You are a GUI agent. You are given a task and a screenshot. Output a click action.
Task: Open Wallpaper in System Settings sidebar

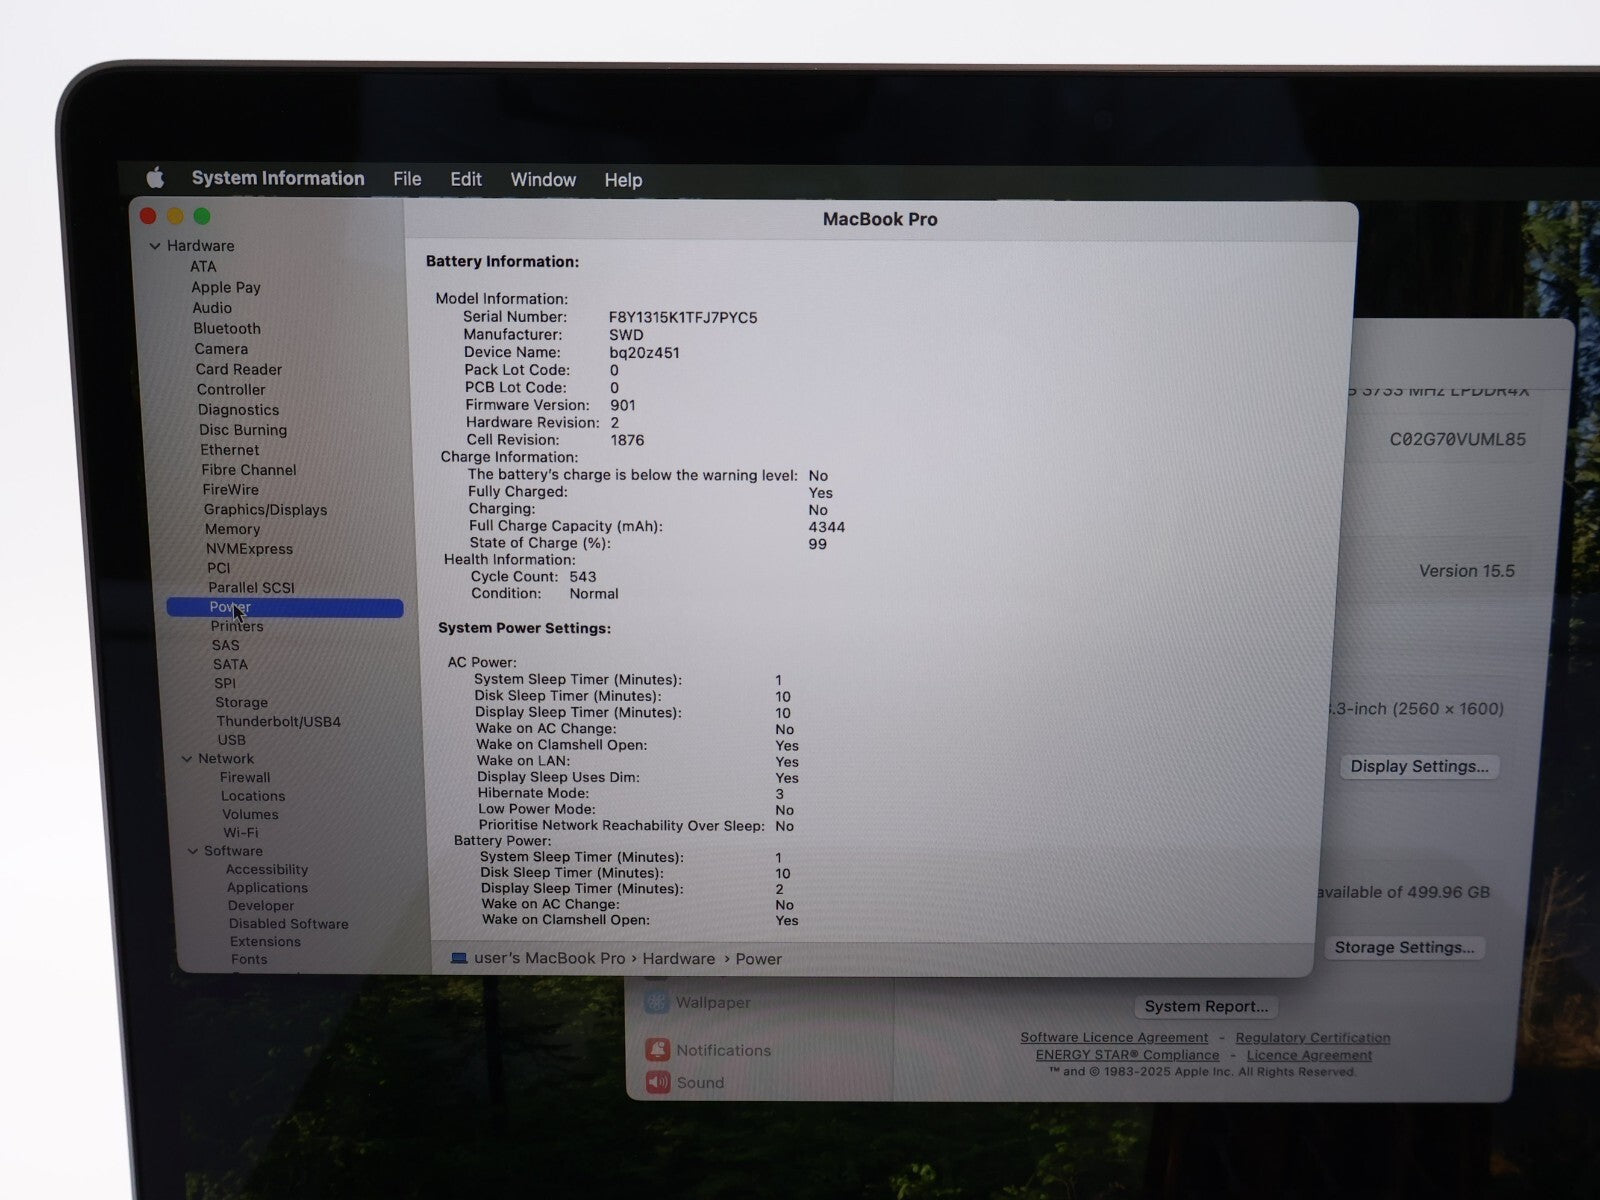[x=697, y=1002]
